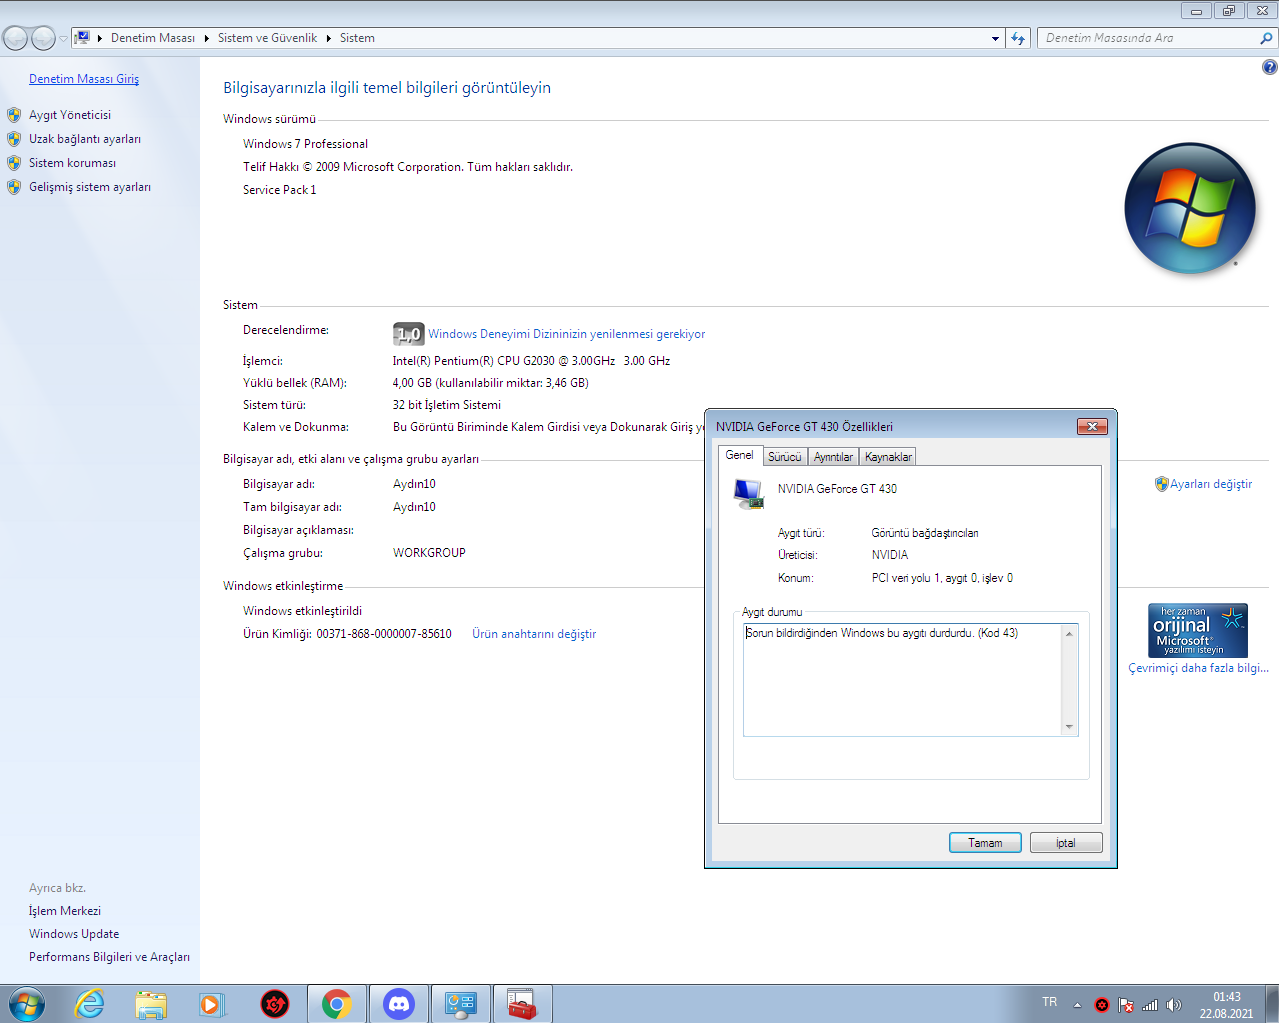Image resolution: width=1279 pixels, height=1023 pixels.
Task: Switch to Discord in the taskbar
Action: point(399,1004)
